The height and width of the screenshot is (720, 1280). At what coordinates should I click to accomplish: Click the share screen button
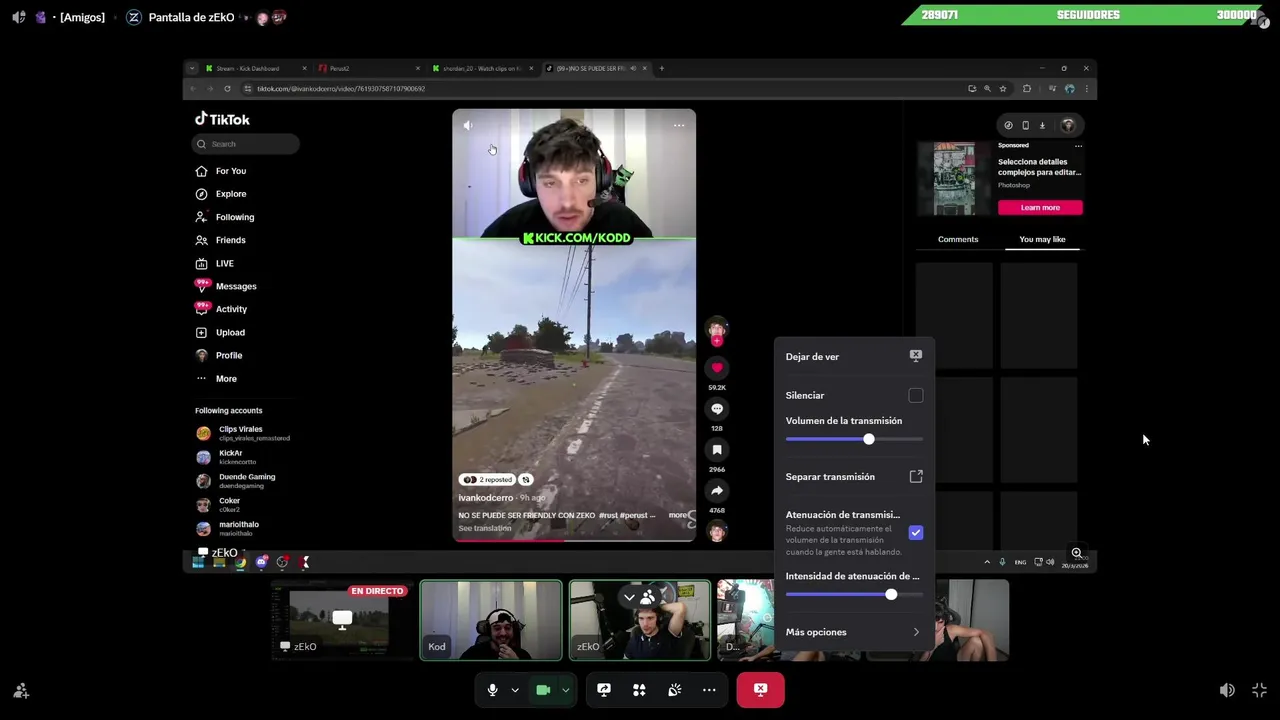tap(604, 690)
